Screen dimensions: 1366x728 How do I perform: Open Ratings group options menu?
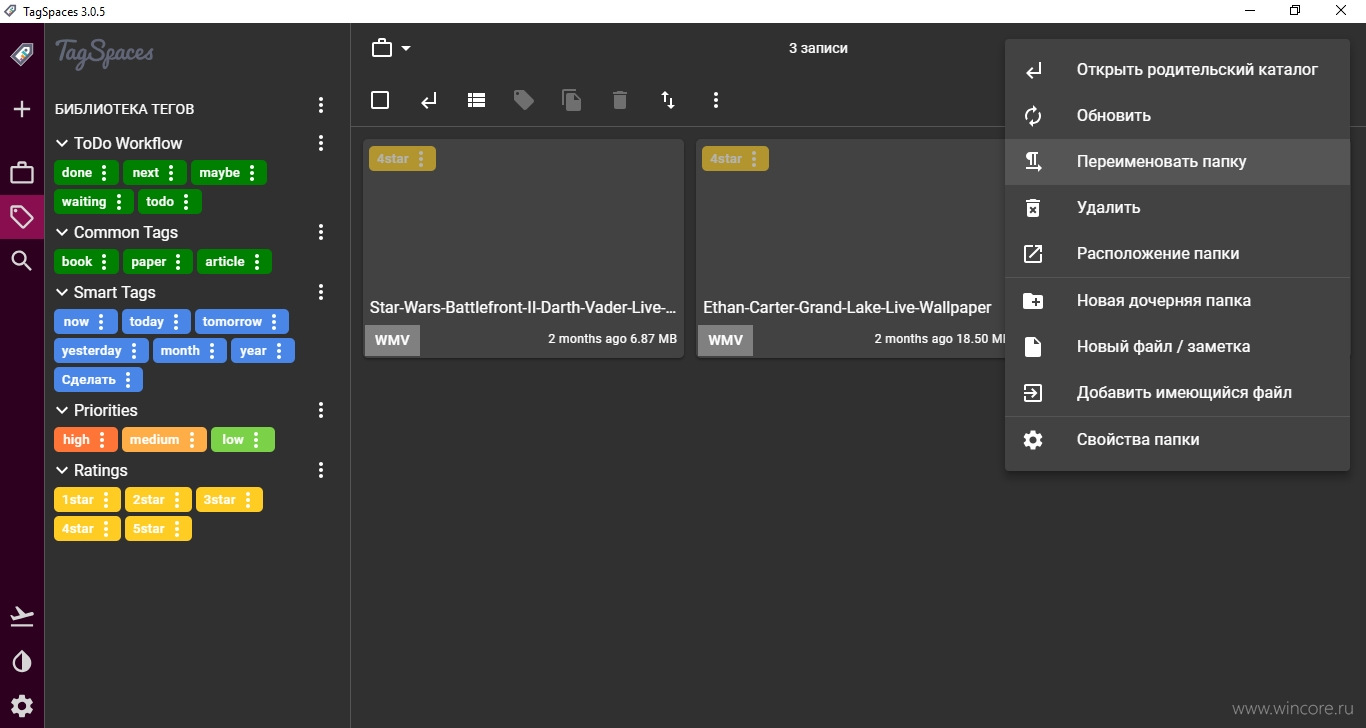point(321,470)
